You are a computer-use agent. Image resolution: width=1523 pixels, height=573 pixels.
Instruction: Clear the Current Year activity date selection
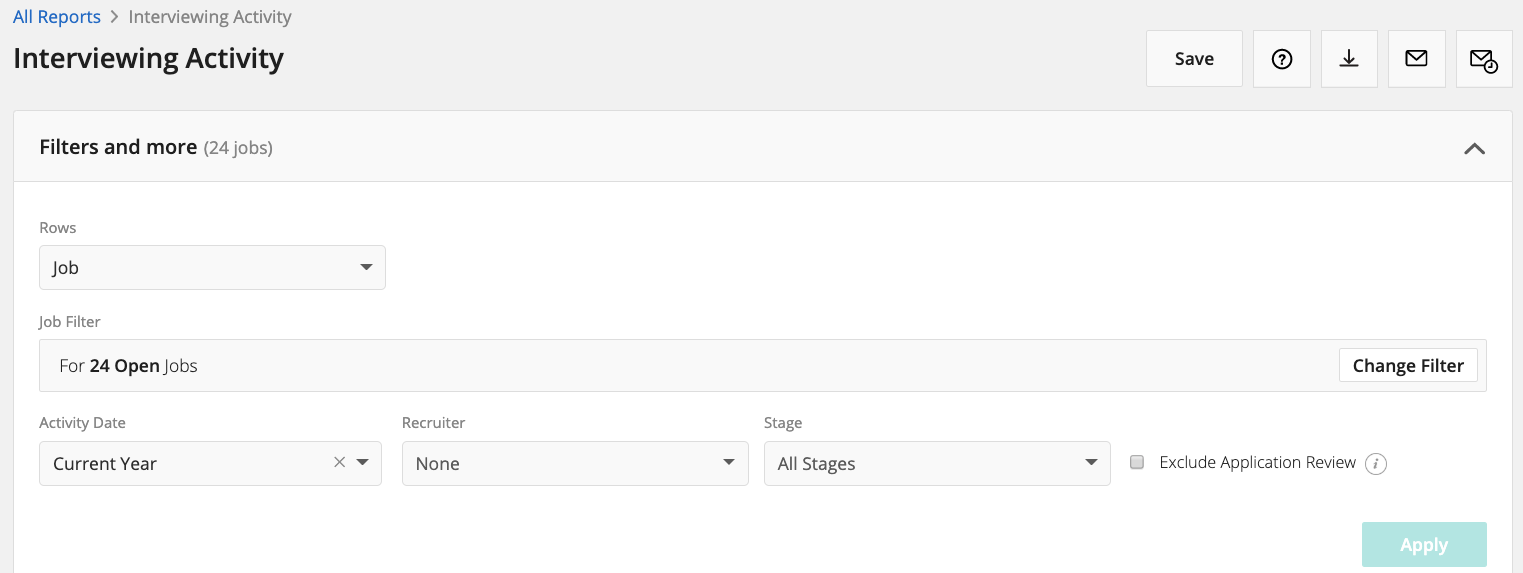pyautogui.click(x=339, y=462)
